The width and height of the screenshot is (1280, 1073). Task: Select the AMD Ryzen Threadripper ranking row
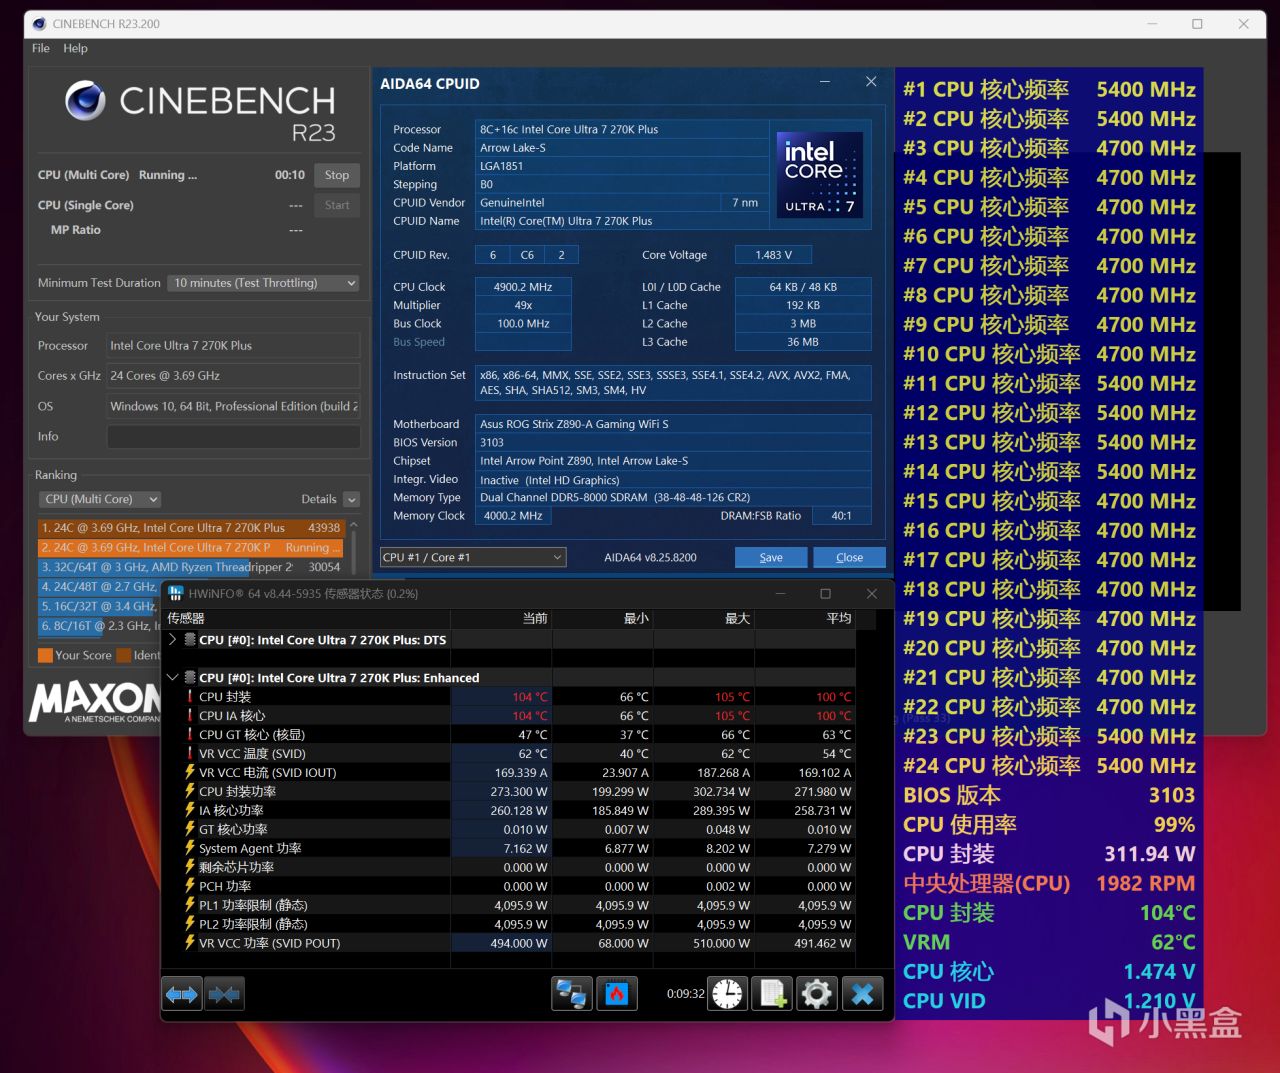[191, 567]
